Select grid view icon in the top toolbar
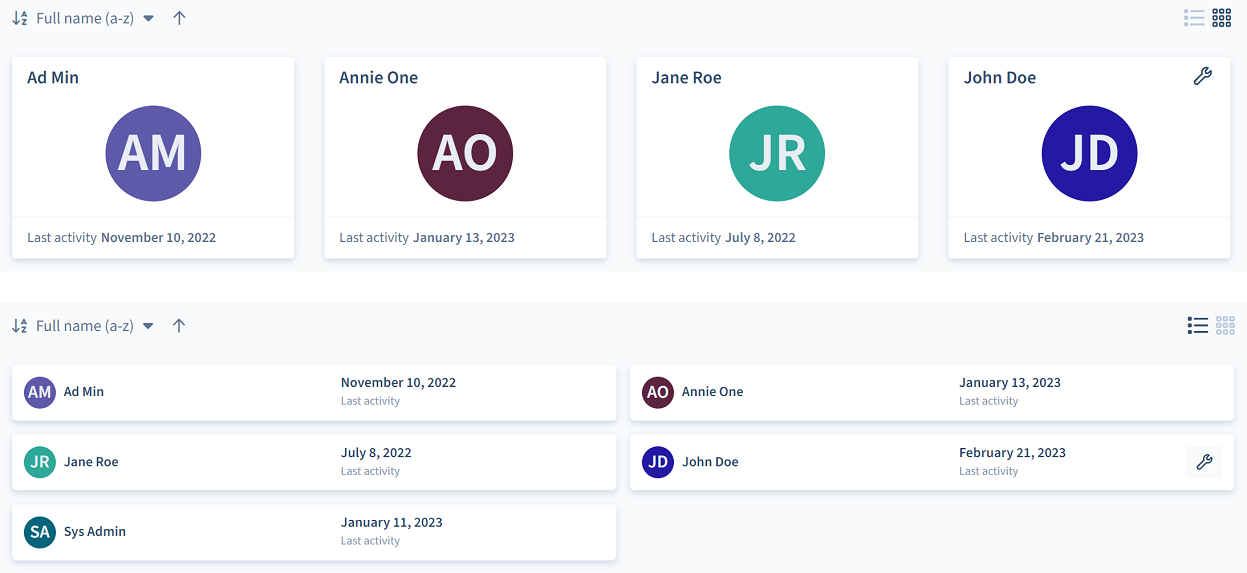 pyautogui.click(x=1222, y=17)
